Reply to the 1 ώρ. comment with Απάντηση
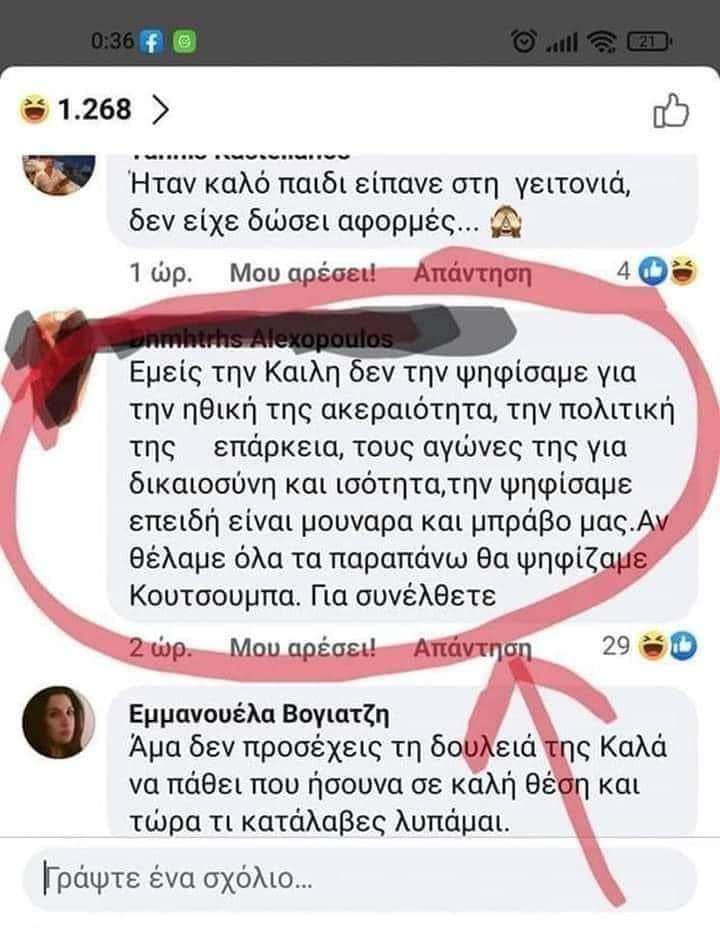This screenshot has width=720, height=928. [472, 273]
